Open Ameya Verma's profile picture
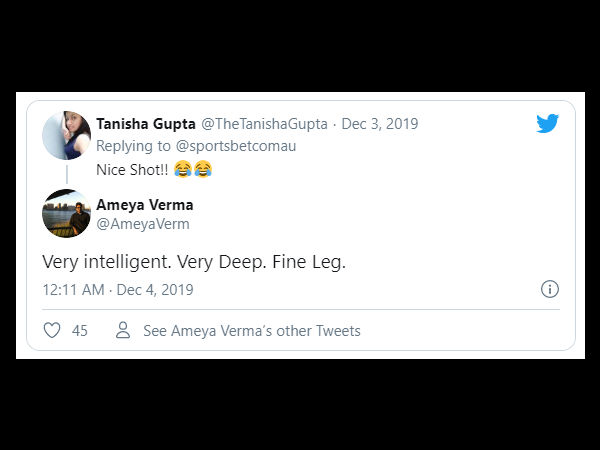This screenshot has height=450, width=600. (66, 213)
